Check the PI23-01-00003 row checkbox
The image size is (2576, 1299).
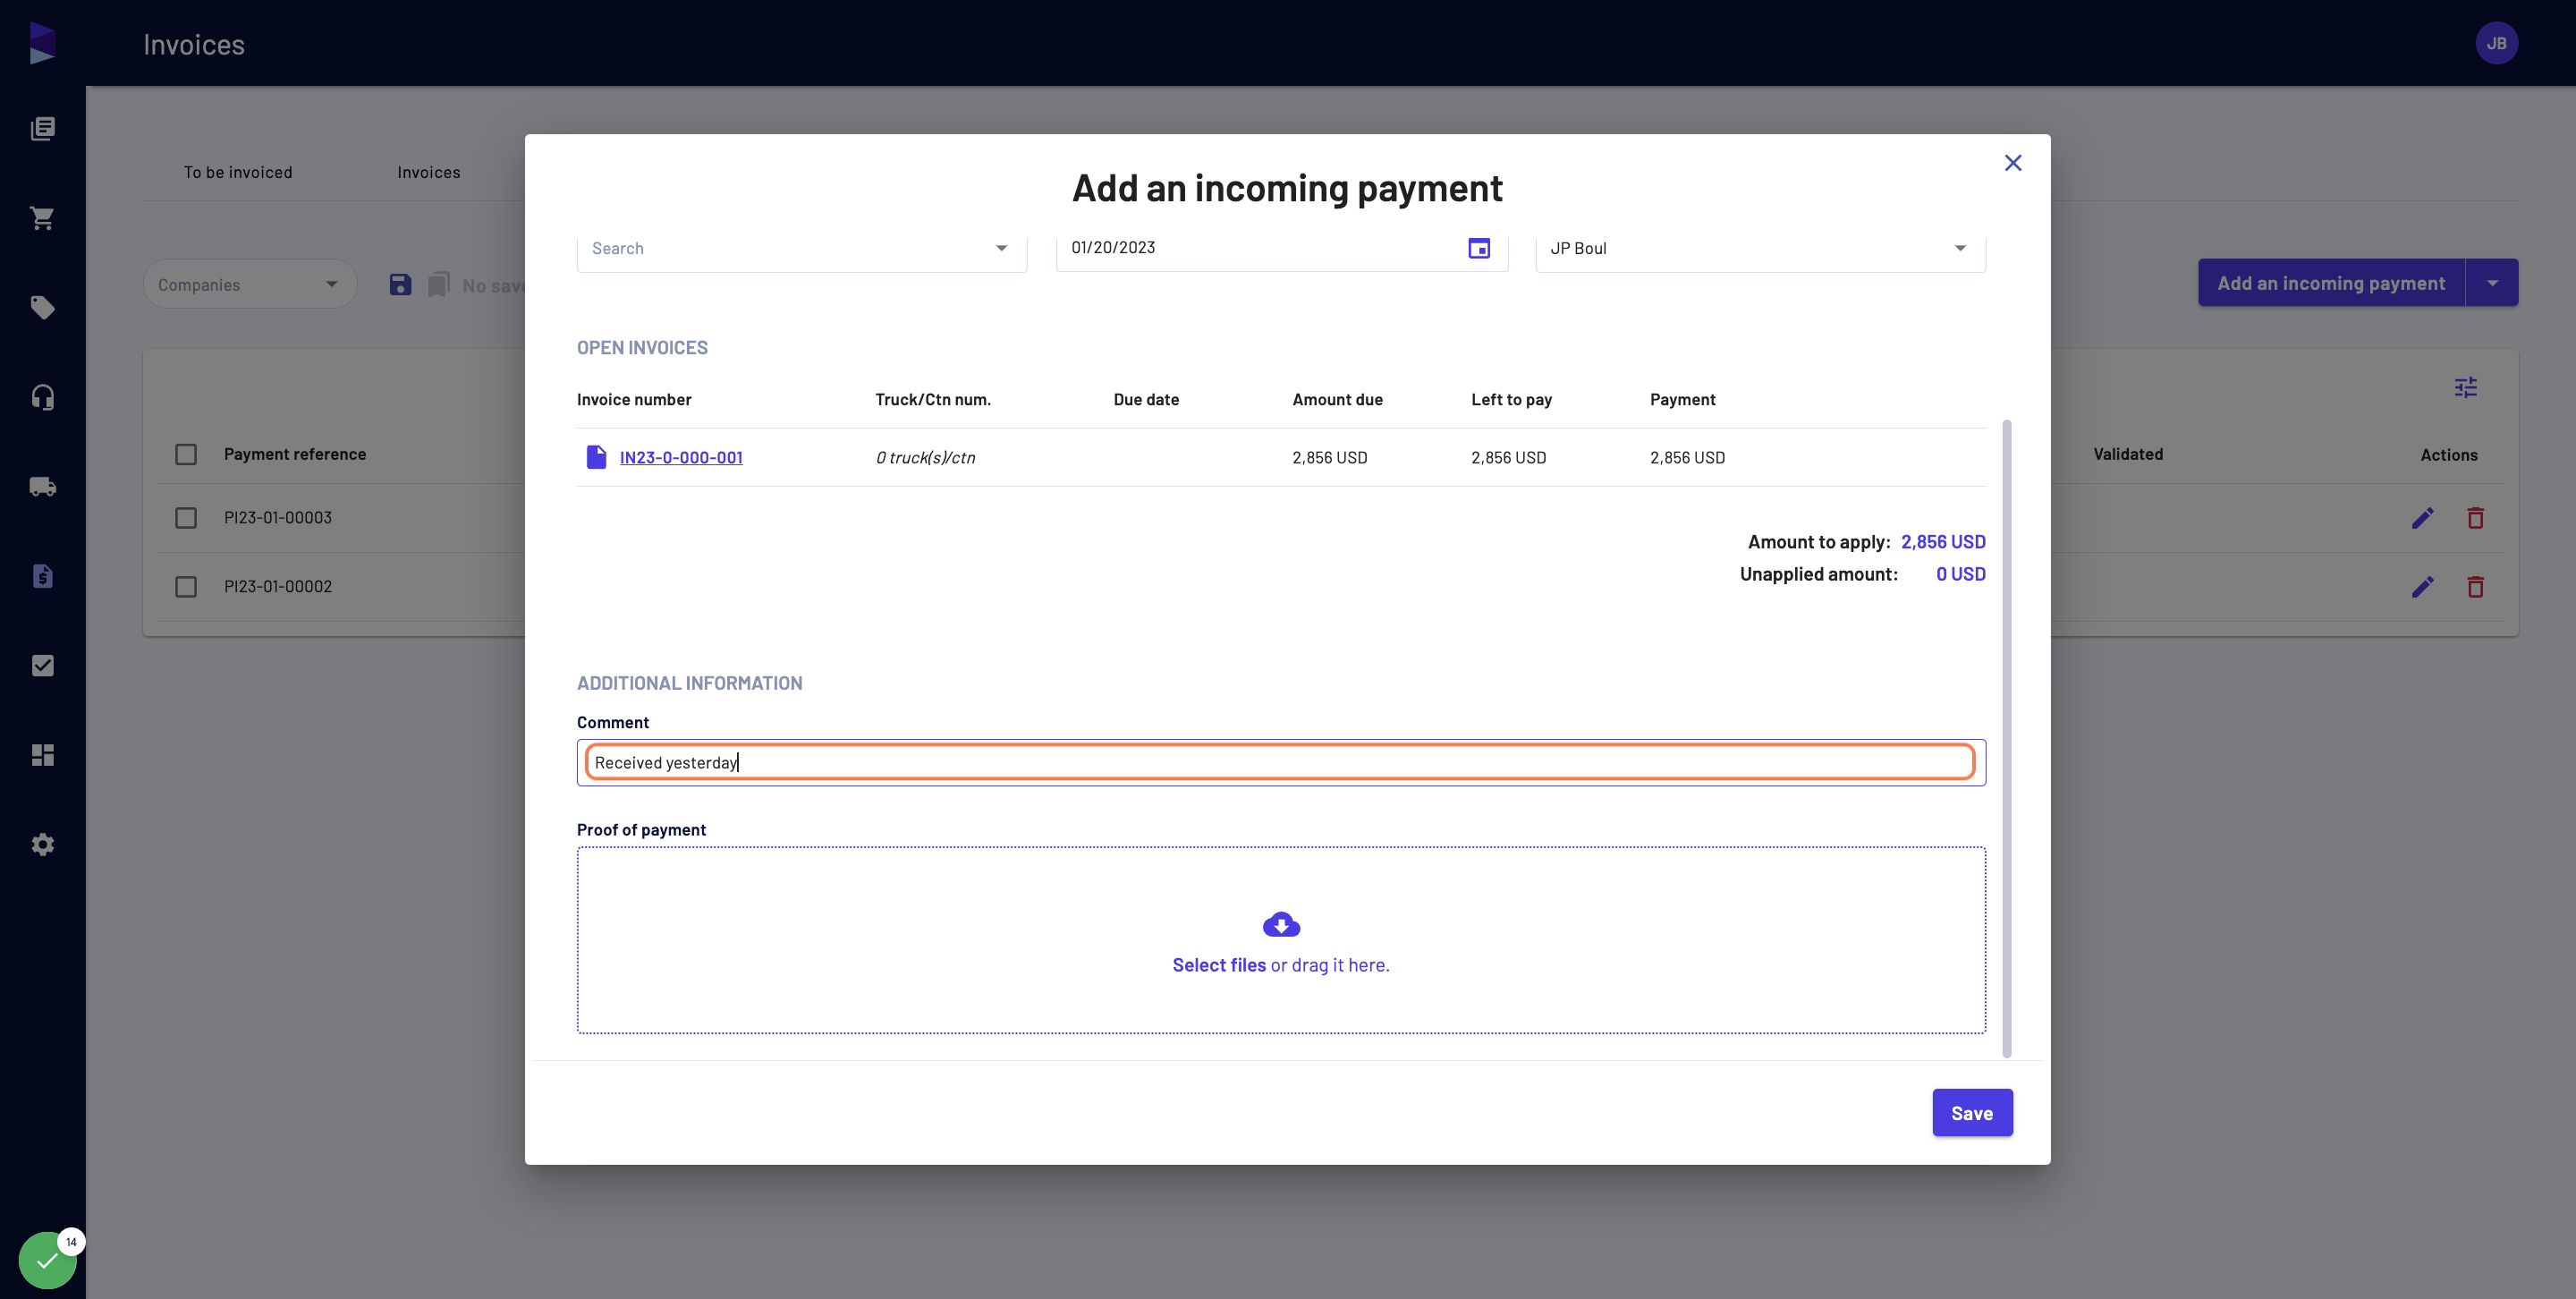pyautogui.click(x=186, y=518)
